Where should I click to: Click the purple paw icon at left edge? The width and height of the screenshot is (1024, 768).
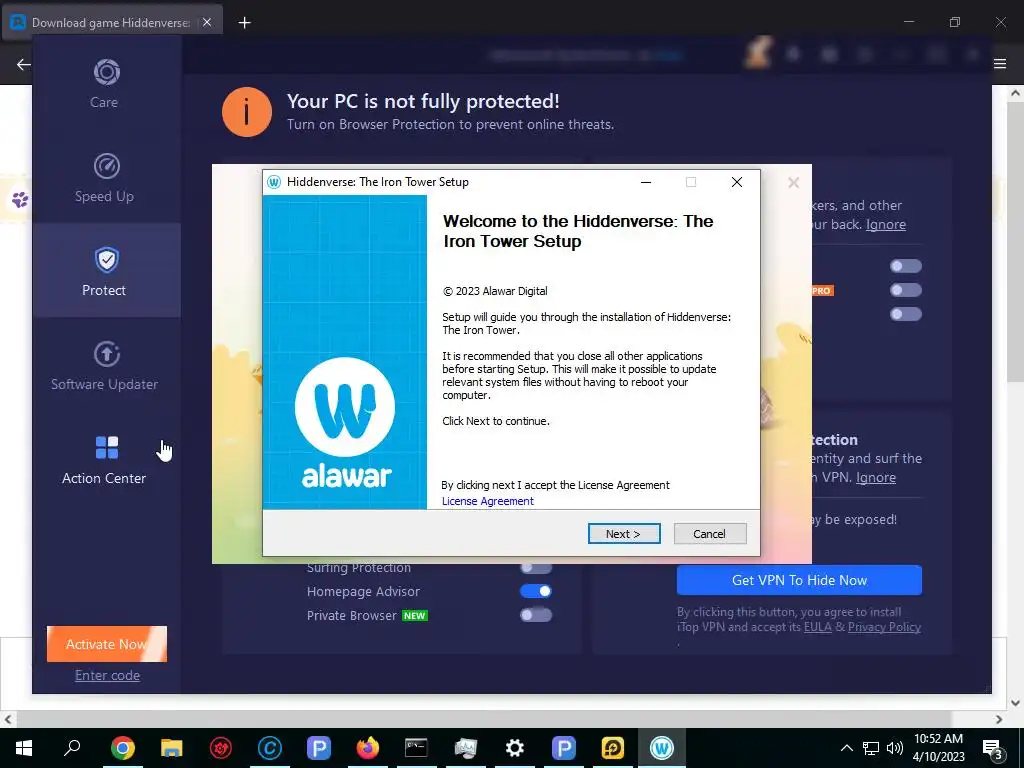click(20, 199)
